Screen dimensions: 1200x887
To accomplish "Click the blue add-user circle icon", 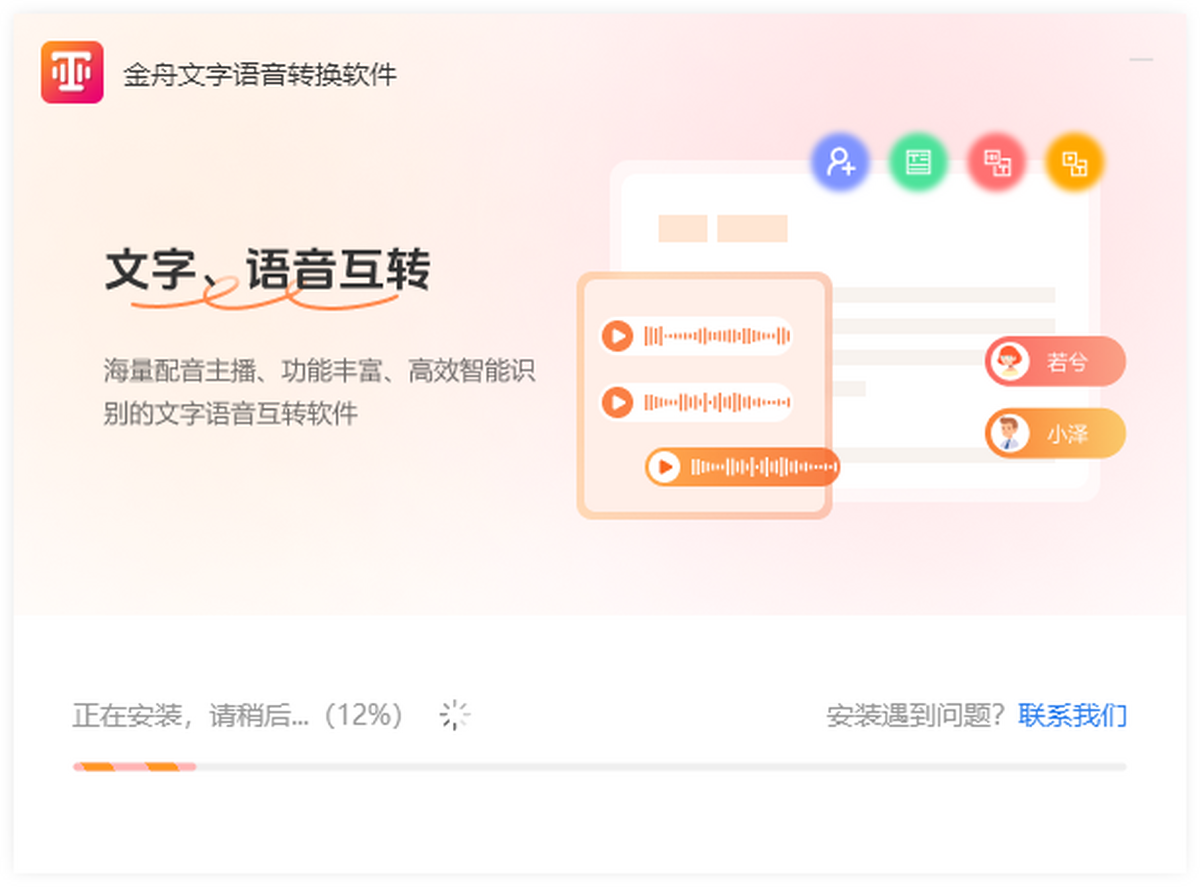I will click(840, 162).
